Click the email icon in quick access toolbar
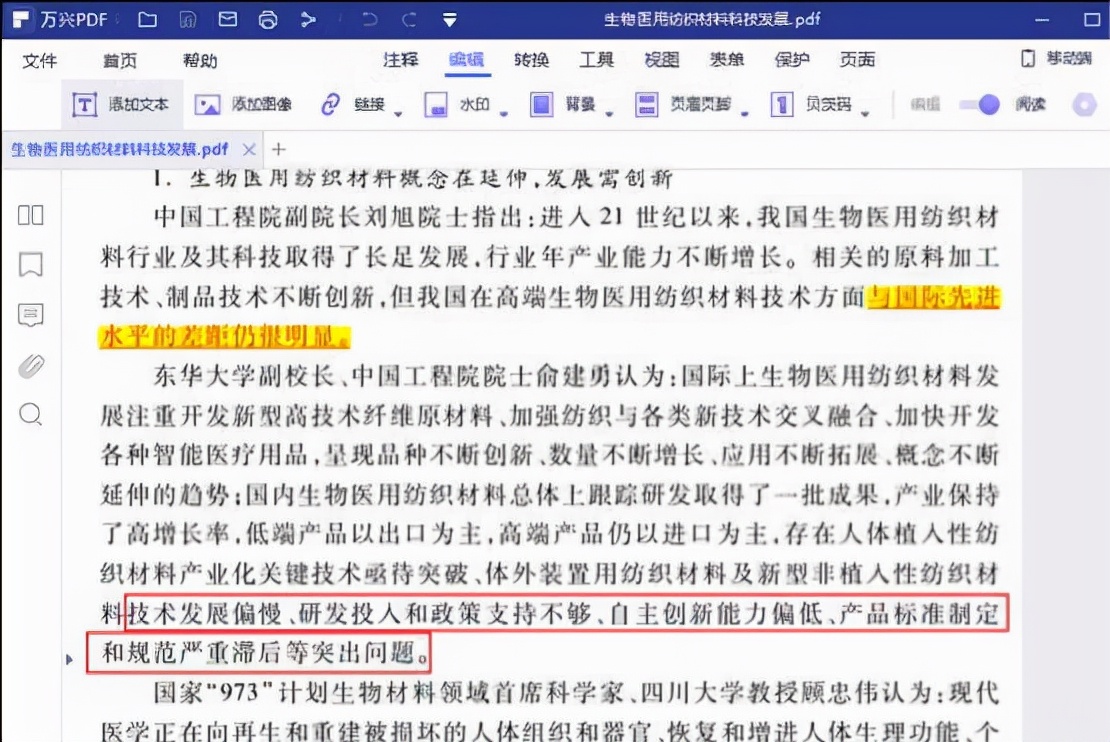 [x=228, y=18]
